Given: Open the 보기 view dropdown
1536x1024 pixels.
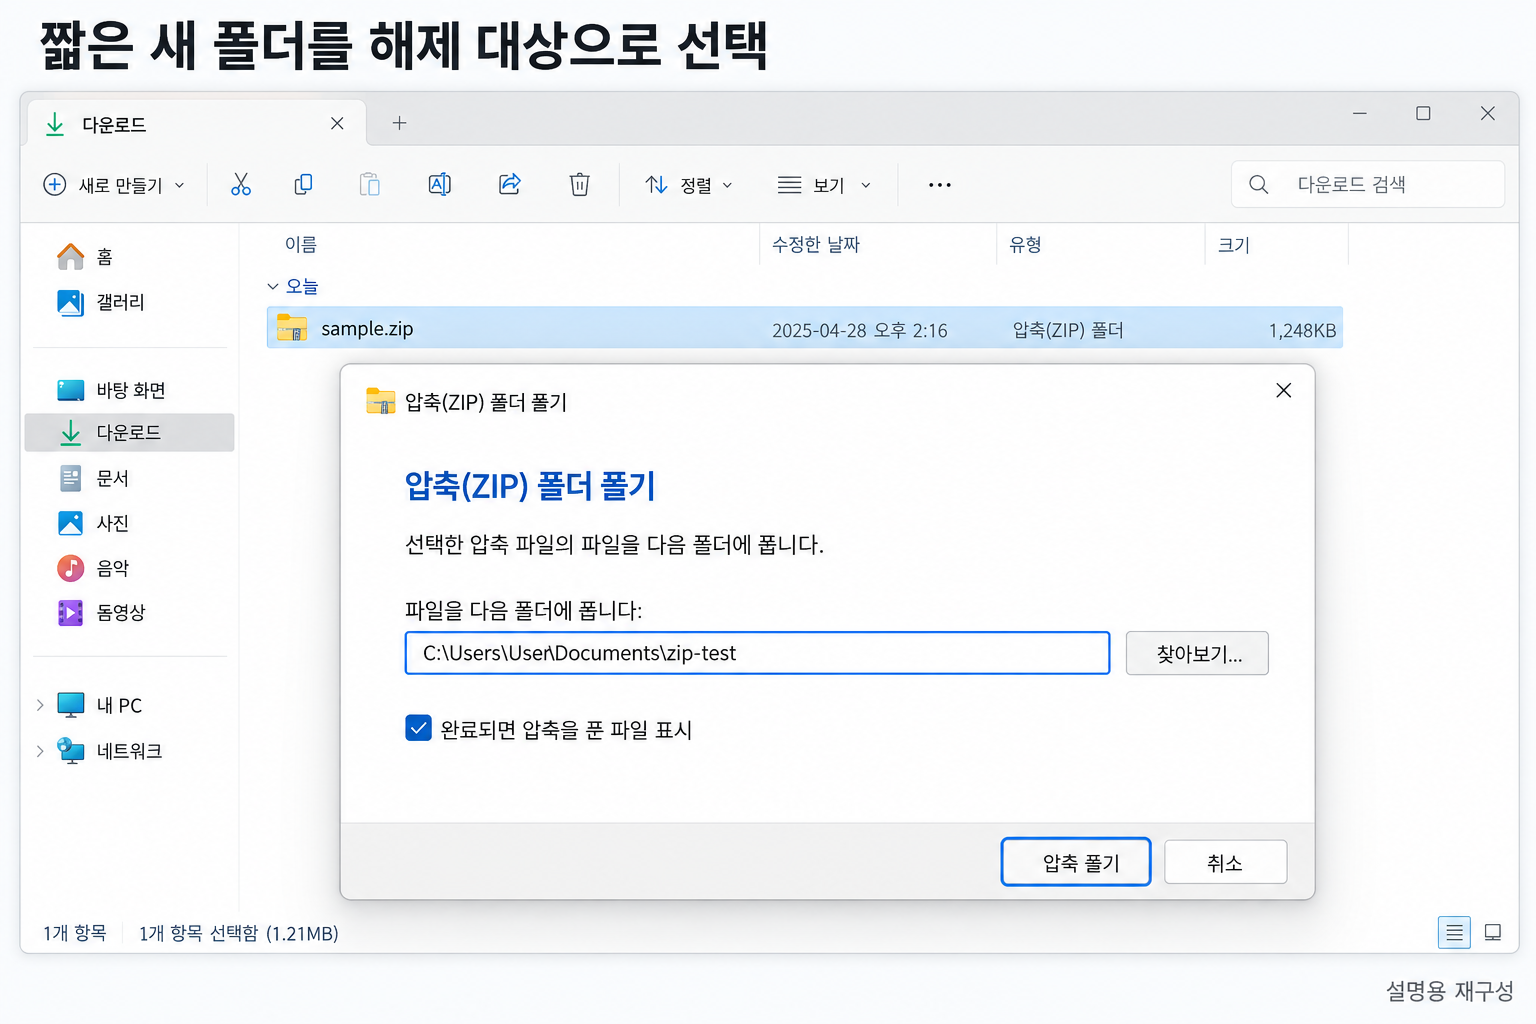Looking at the screenshot, I should (x=825, y=185).
